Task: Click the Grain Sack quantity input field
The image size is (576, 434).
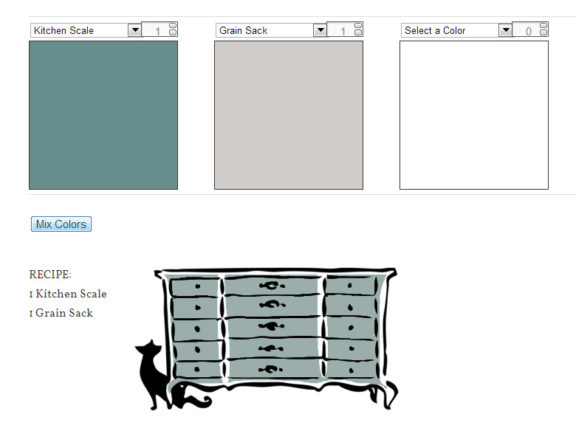Action: [341, 30]
